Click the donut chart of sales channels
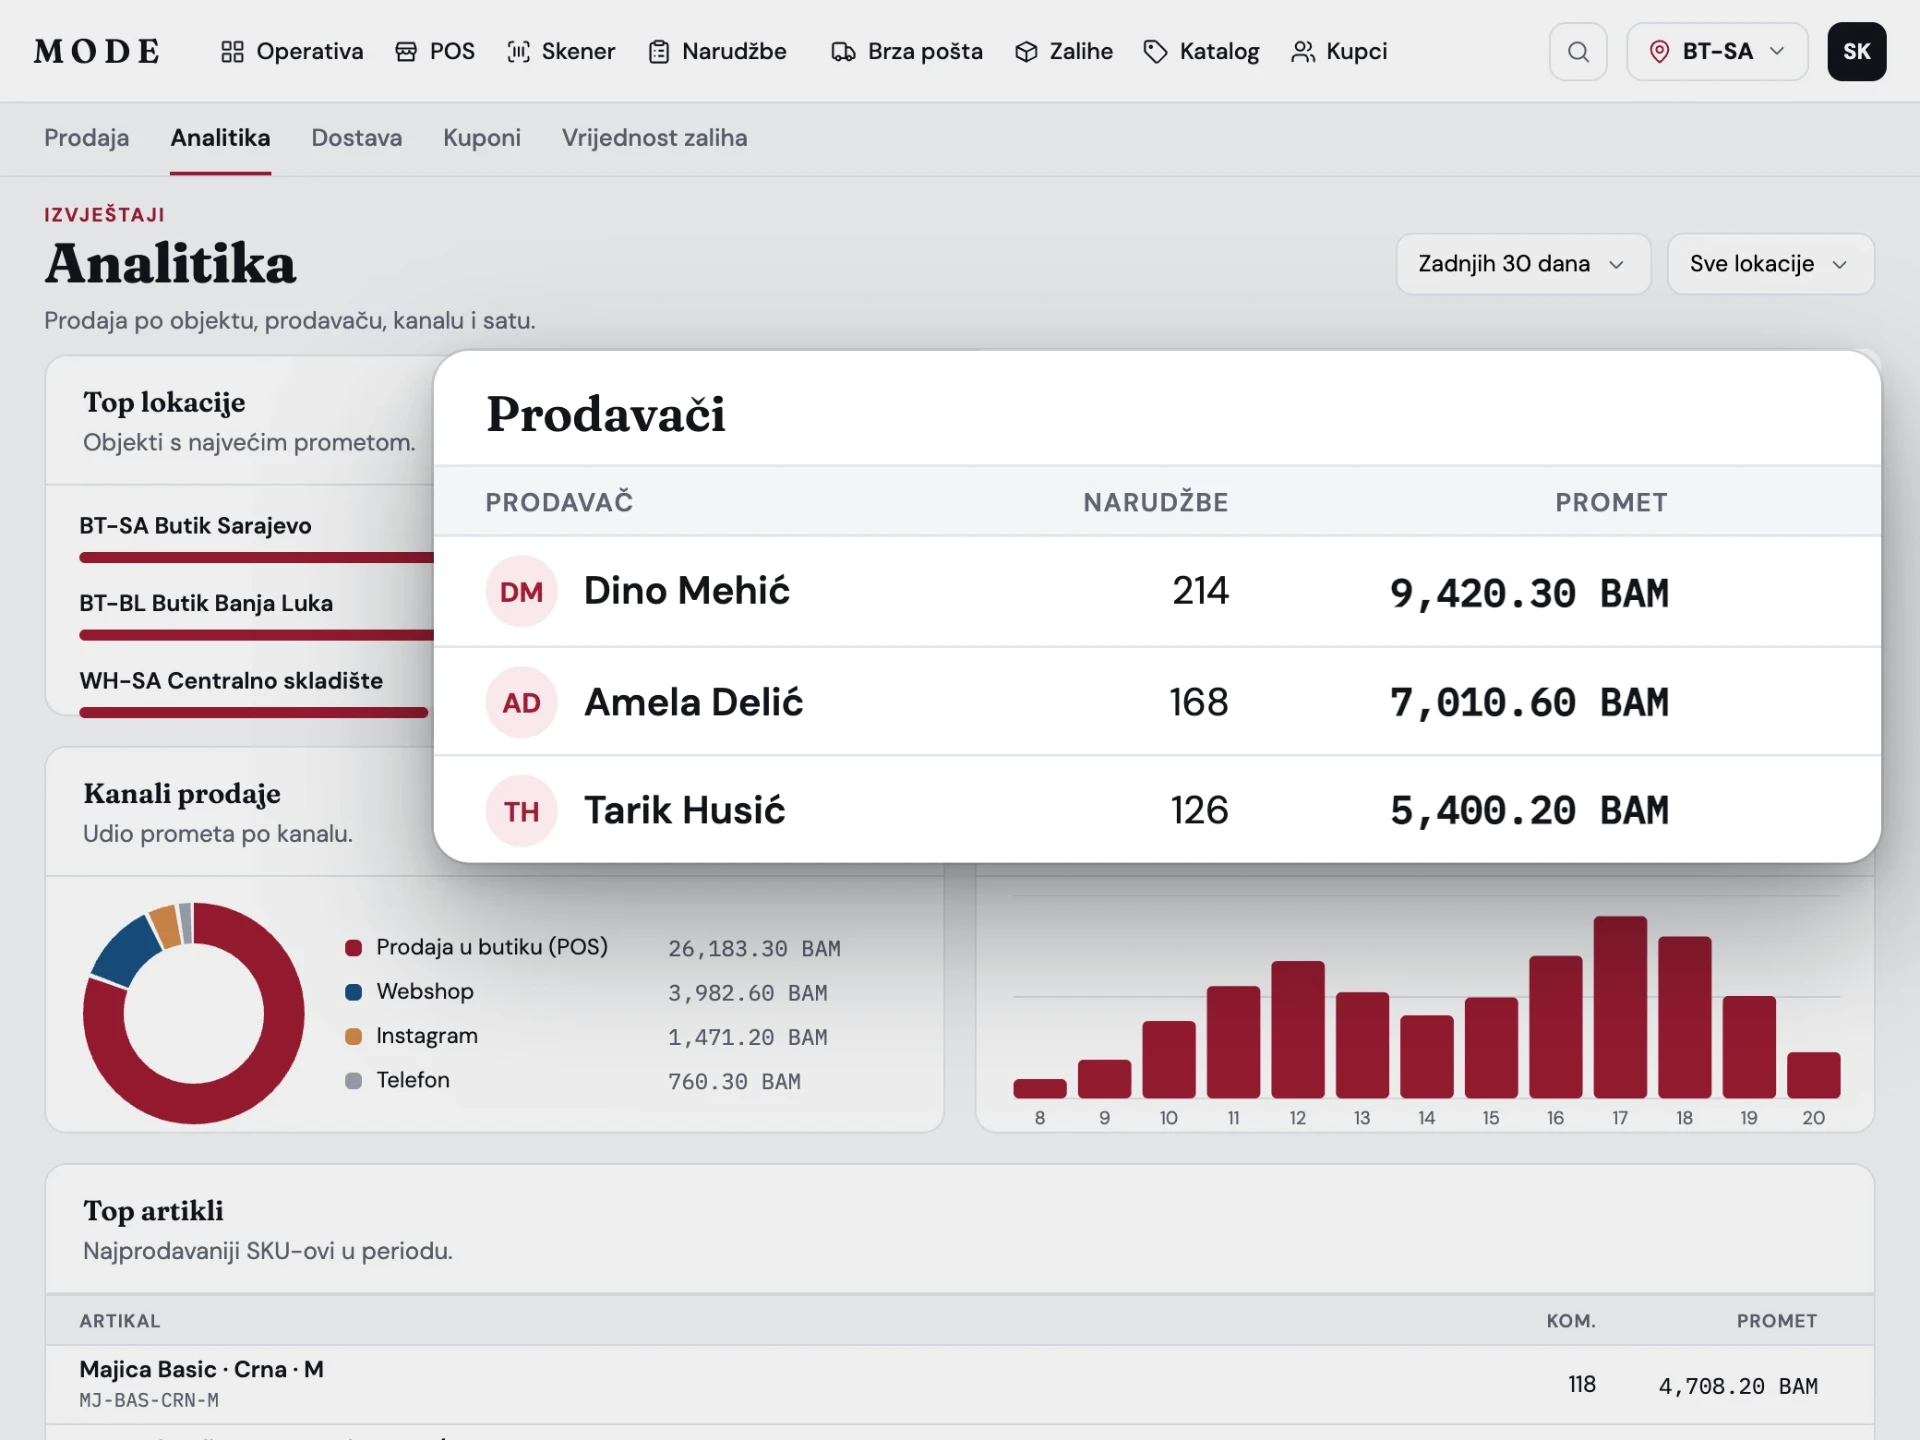 point(194,1013)
